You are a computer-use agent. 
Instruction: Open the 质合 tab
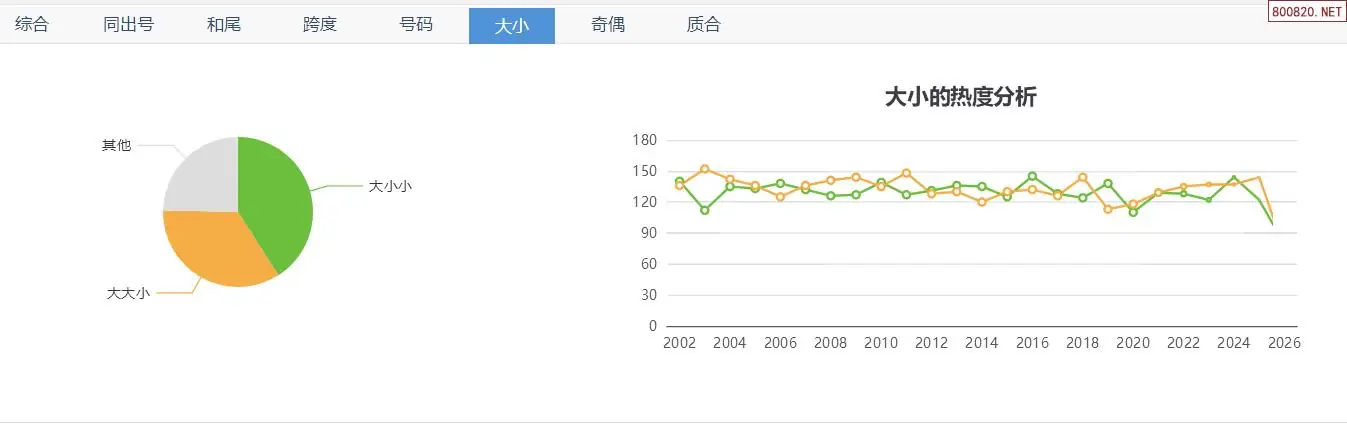click(704, 25)
